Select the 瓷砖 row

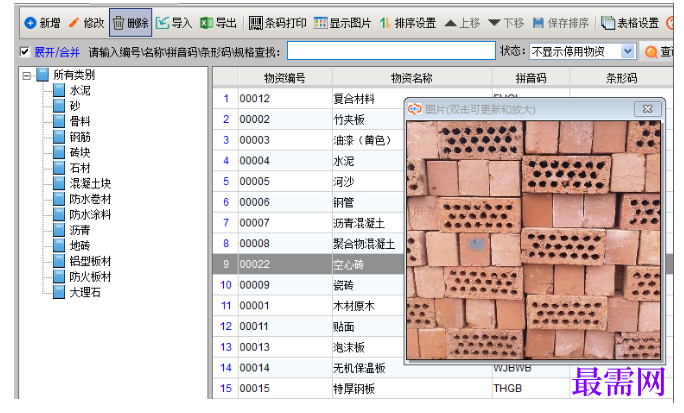[x=308, y=285]
